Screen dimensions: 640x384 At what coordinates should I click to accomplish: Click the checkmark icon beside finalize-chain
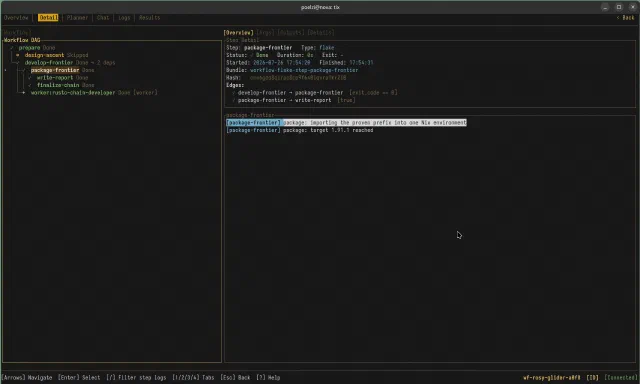click(30, 85)
